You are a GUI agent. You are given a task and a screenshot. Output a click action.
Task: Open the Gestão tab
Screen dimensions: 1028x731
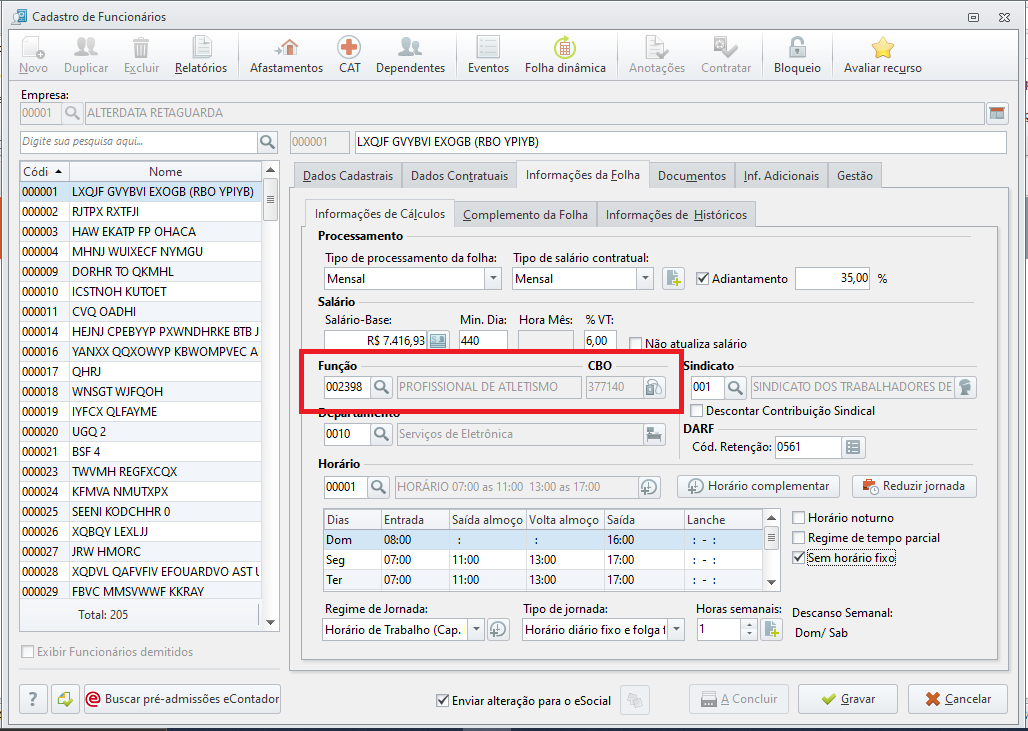[854, 176]
